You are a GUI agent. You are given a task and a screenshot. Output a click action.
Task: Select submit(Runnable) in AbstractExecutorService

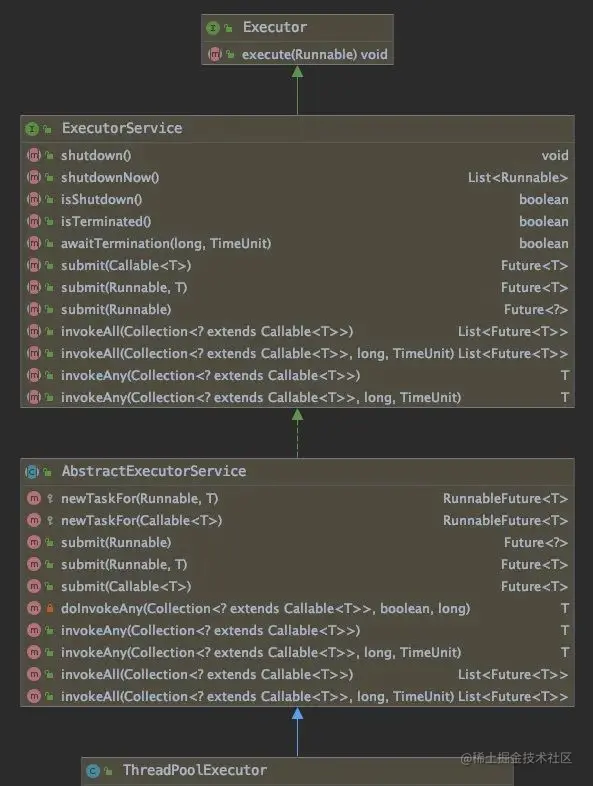pyautogui.click(x=297, y=542)
